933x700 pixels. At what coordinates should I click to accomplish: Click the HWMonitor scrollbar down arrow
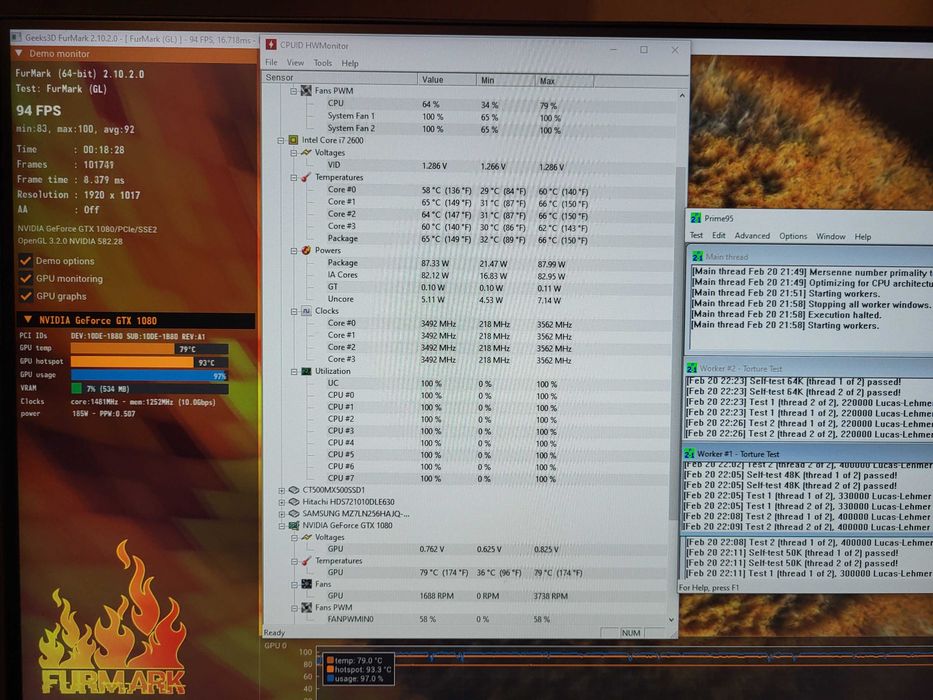[x=672, y=620]
